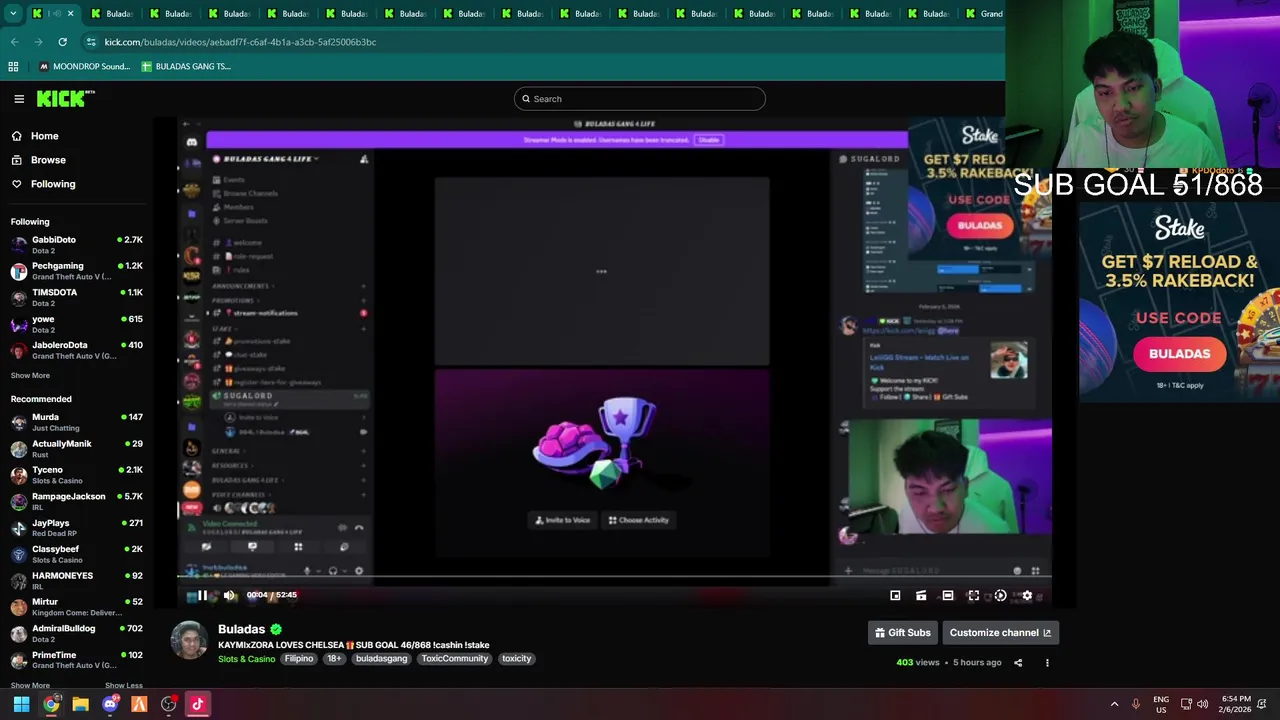Viewport: 1280px width, 720px height.
Task: Select the Filipino language tag
Action: click(x=298, y=659)
